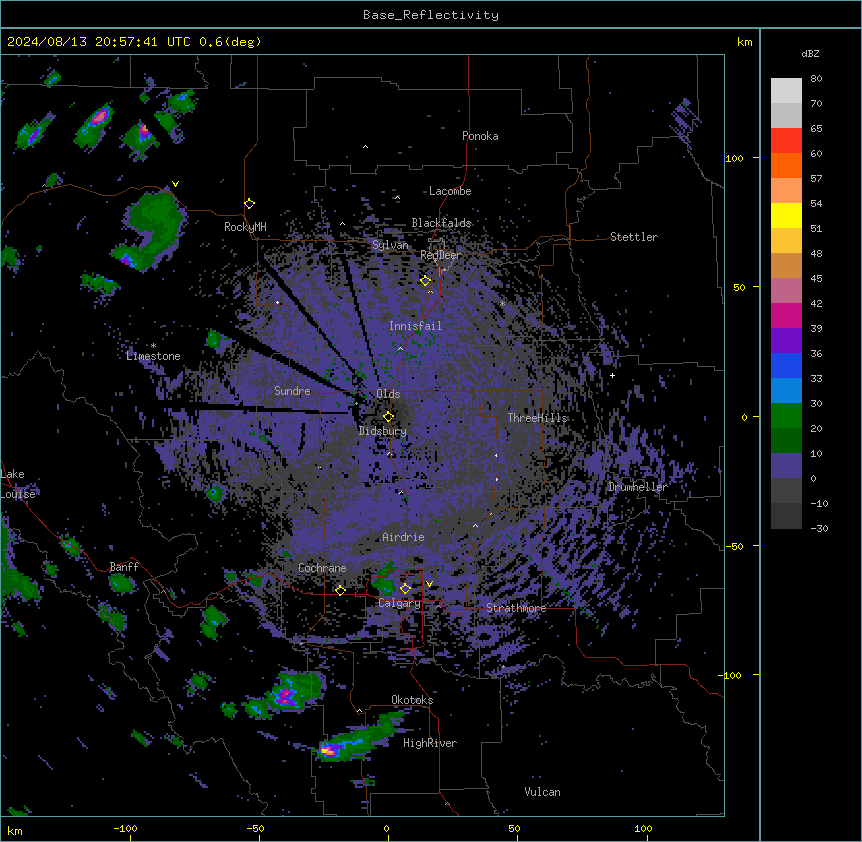
Task: Click the Okotoks city label
Action: (x=412, y=700)
